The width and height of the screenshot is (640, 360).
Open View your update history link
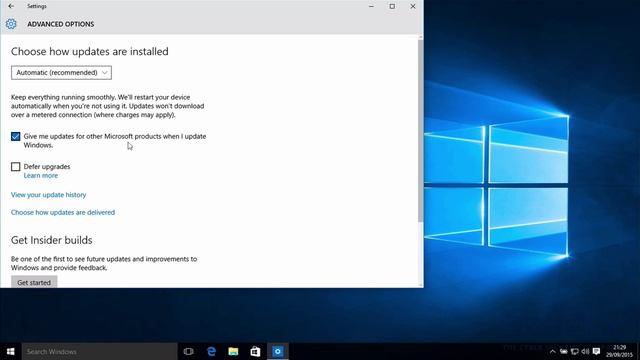pyautogui.click(x=49, y=195)
